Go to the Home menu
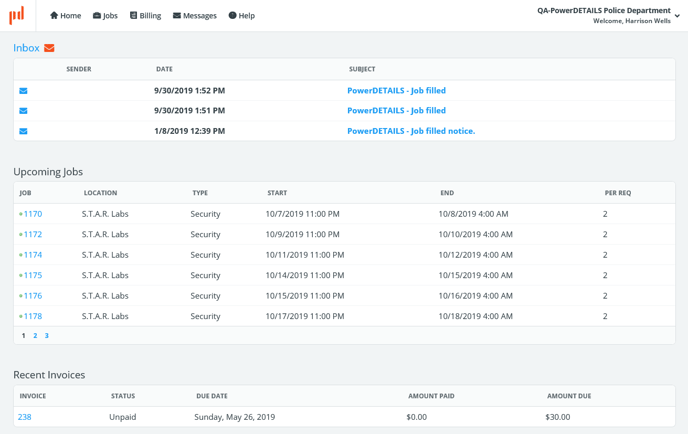 66,16
